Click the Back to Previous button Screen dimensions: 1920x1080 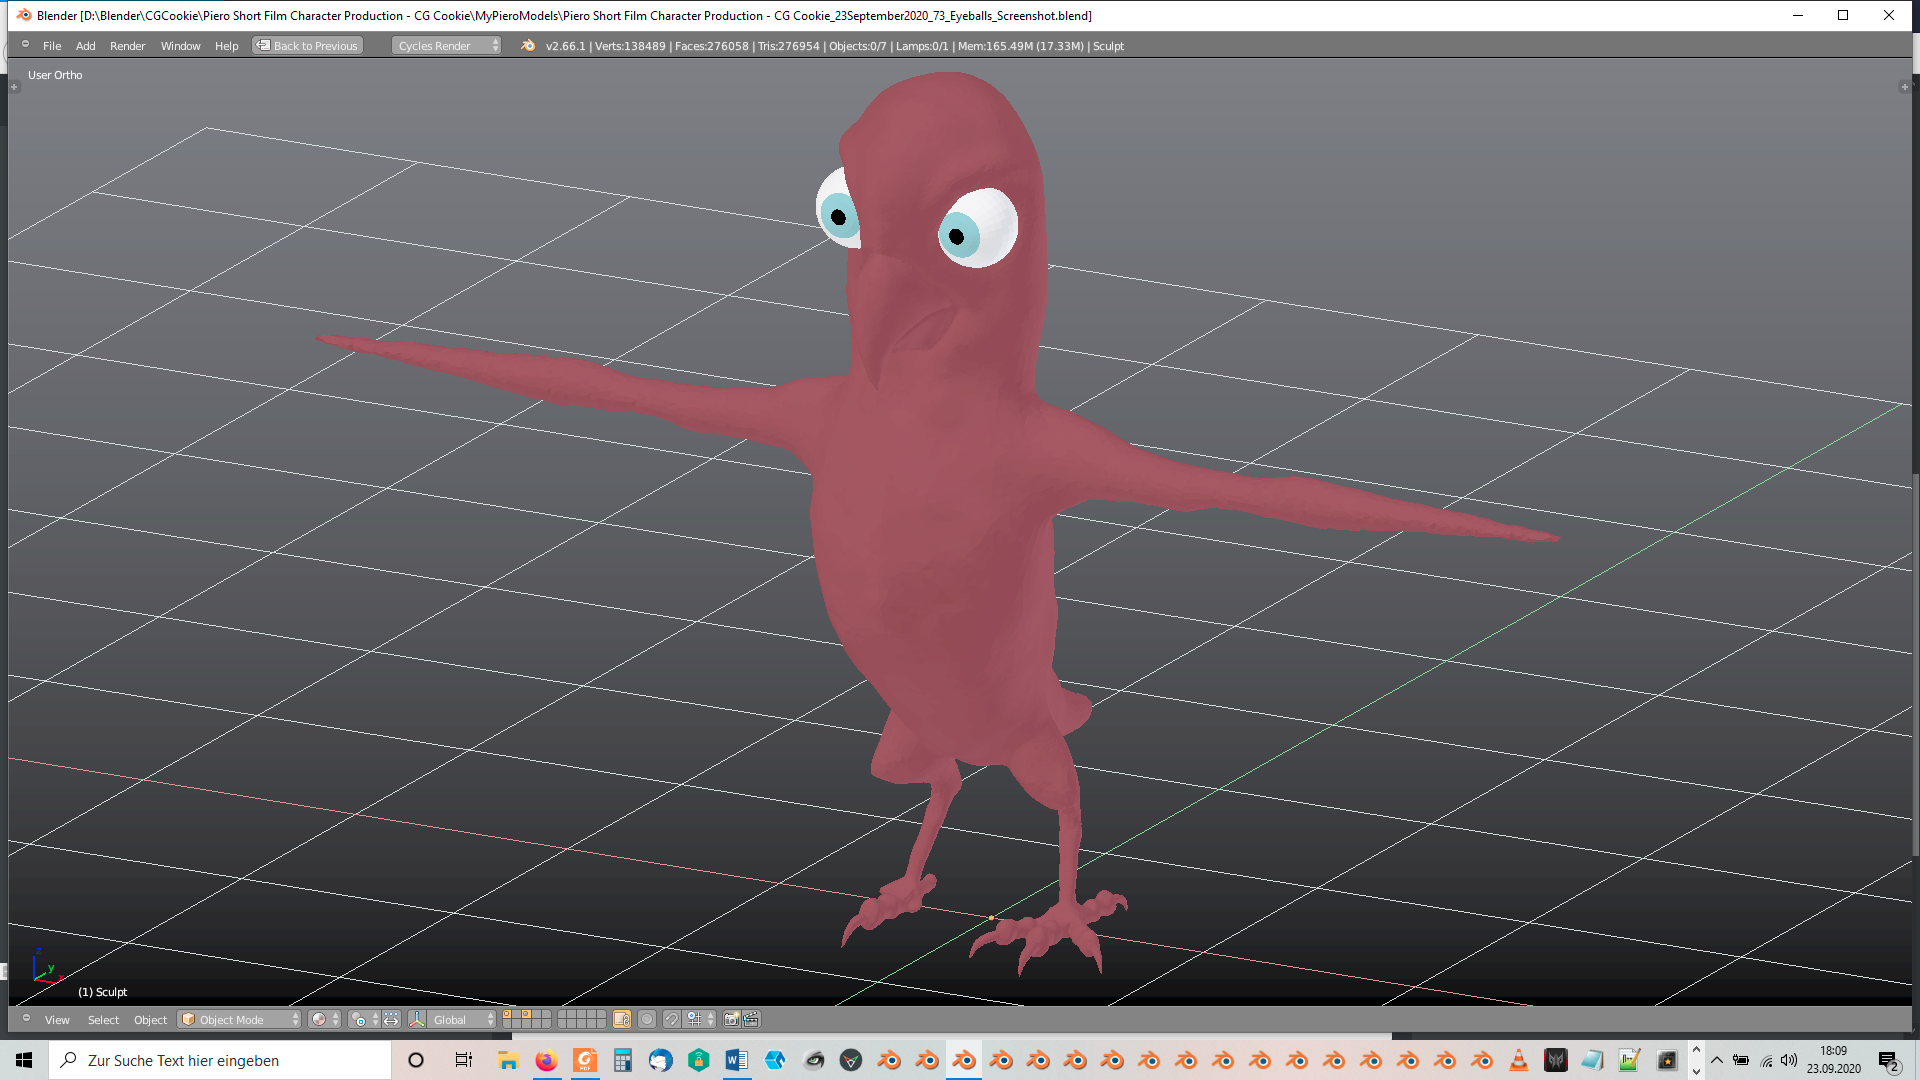pyautogui.click(x=308, y=46)
